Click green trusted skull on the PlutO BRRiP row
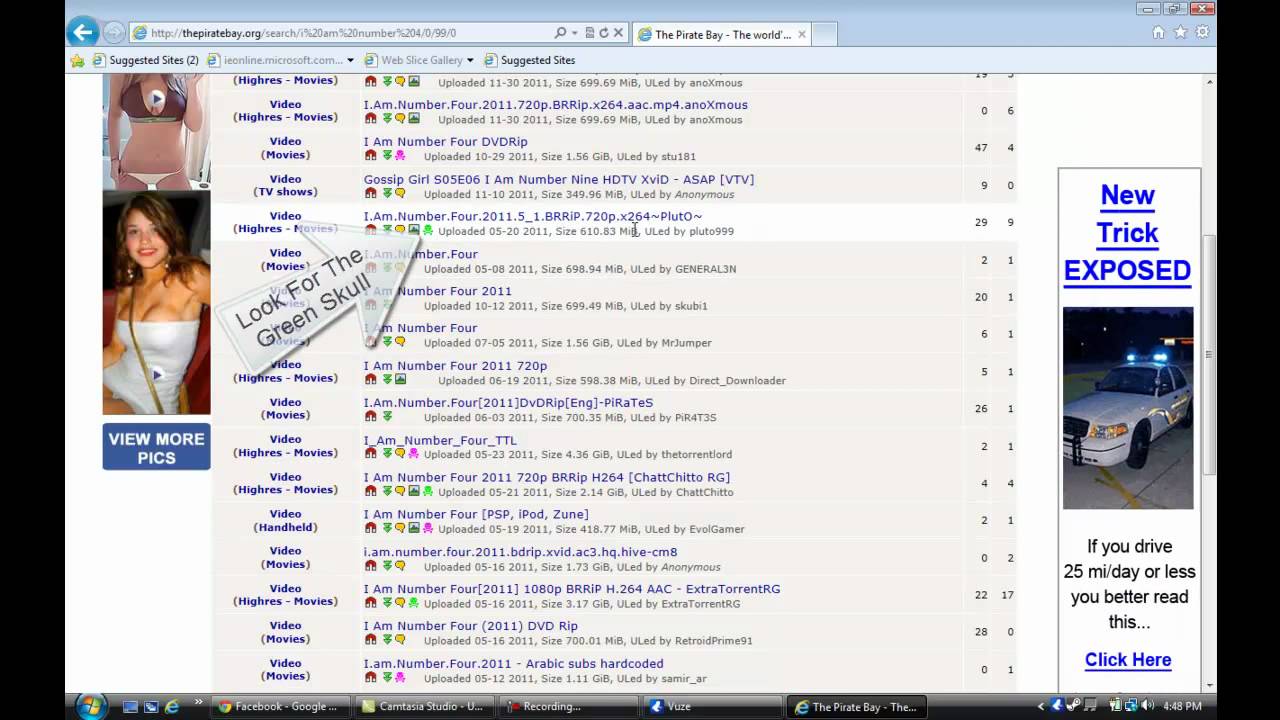The image size is (1280, 720). point(428,231)
